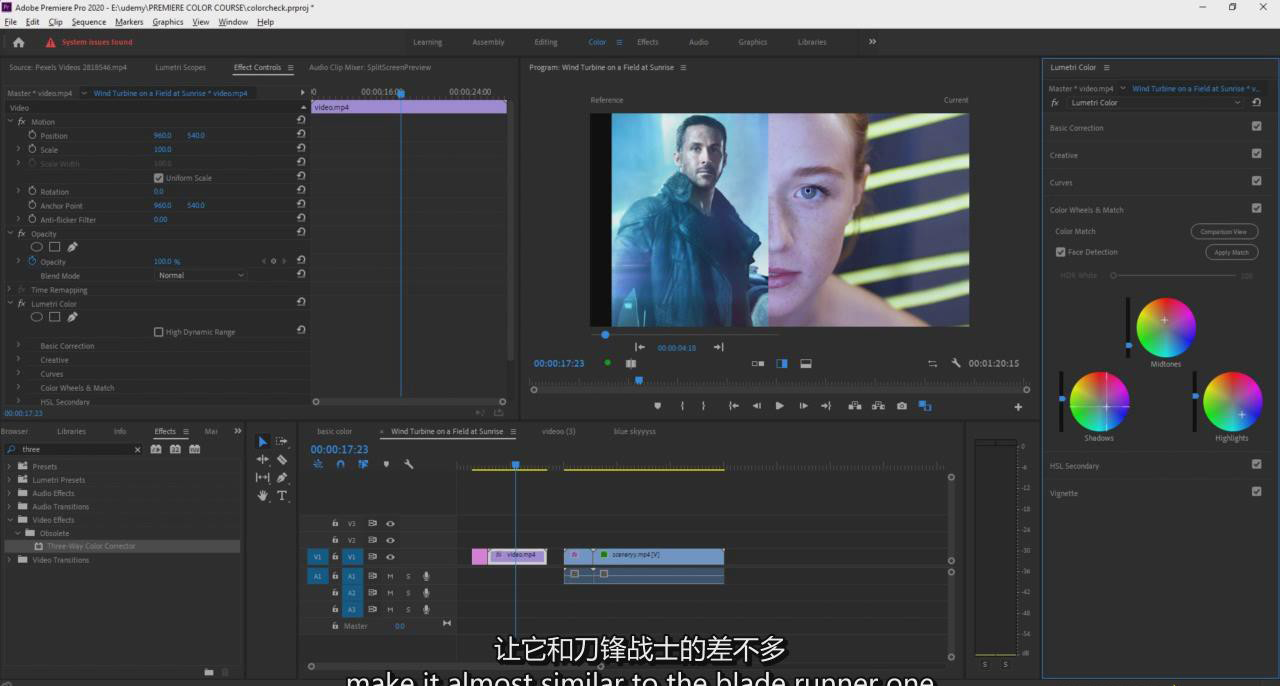Toggle Uniform Scale checkbox
This screenshot has width=1280, height=686.
pos(158,178)
